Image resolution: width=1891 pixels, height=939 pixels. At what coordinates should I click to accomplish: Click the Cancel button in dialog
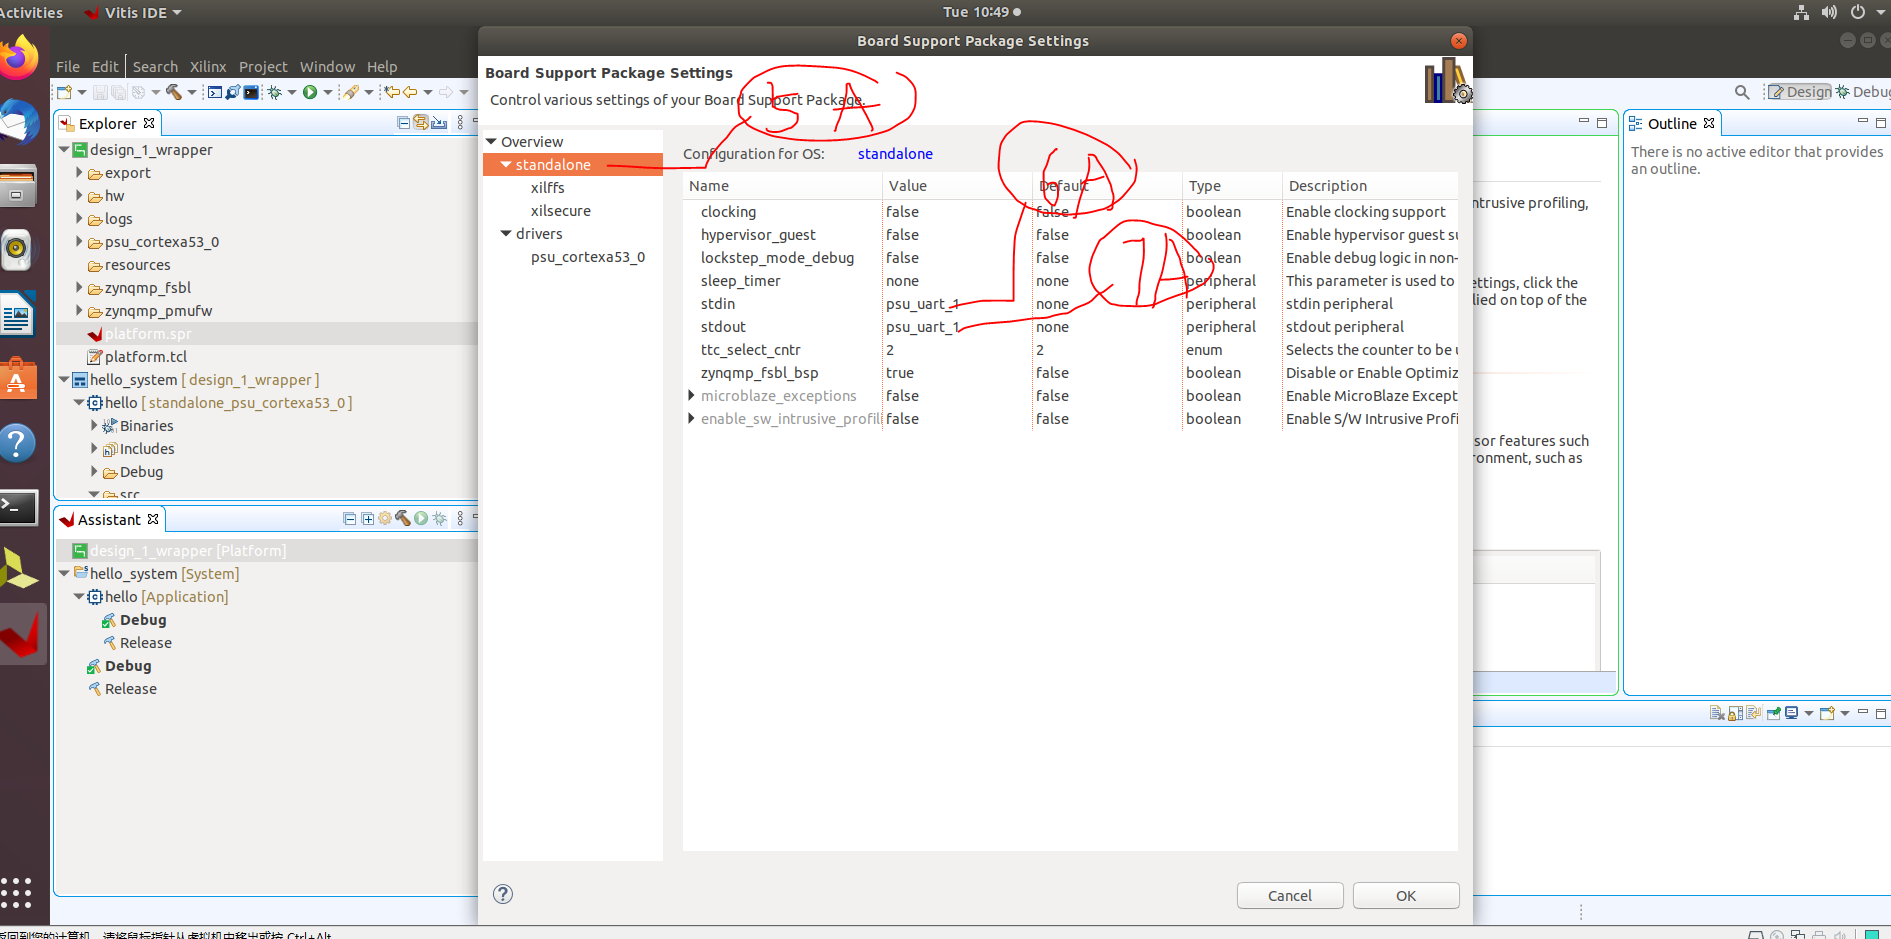click(1290, 896)
